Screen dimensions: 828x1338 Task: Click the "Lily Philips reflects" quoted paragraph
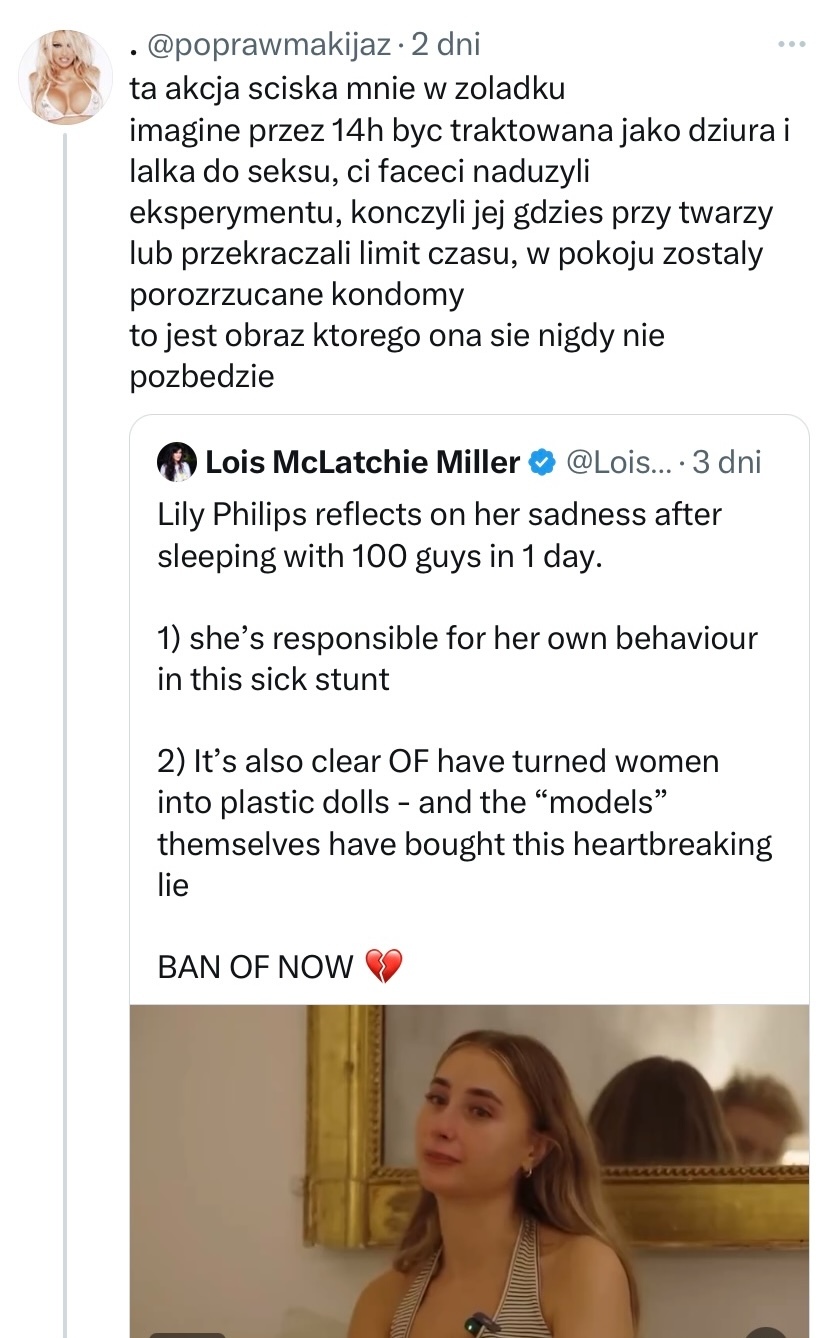439,535
